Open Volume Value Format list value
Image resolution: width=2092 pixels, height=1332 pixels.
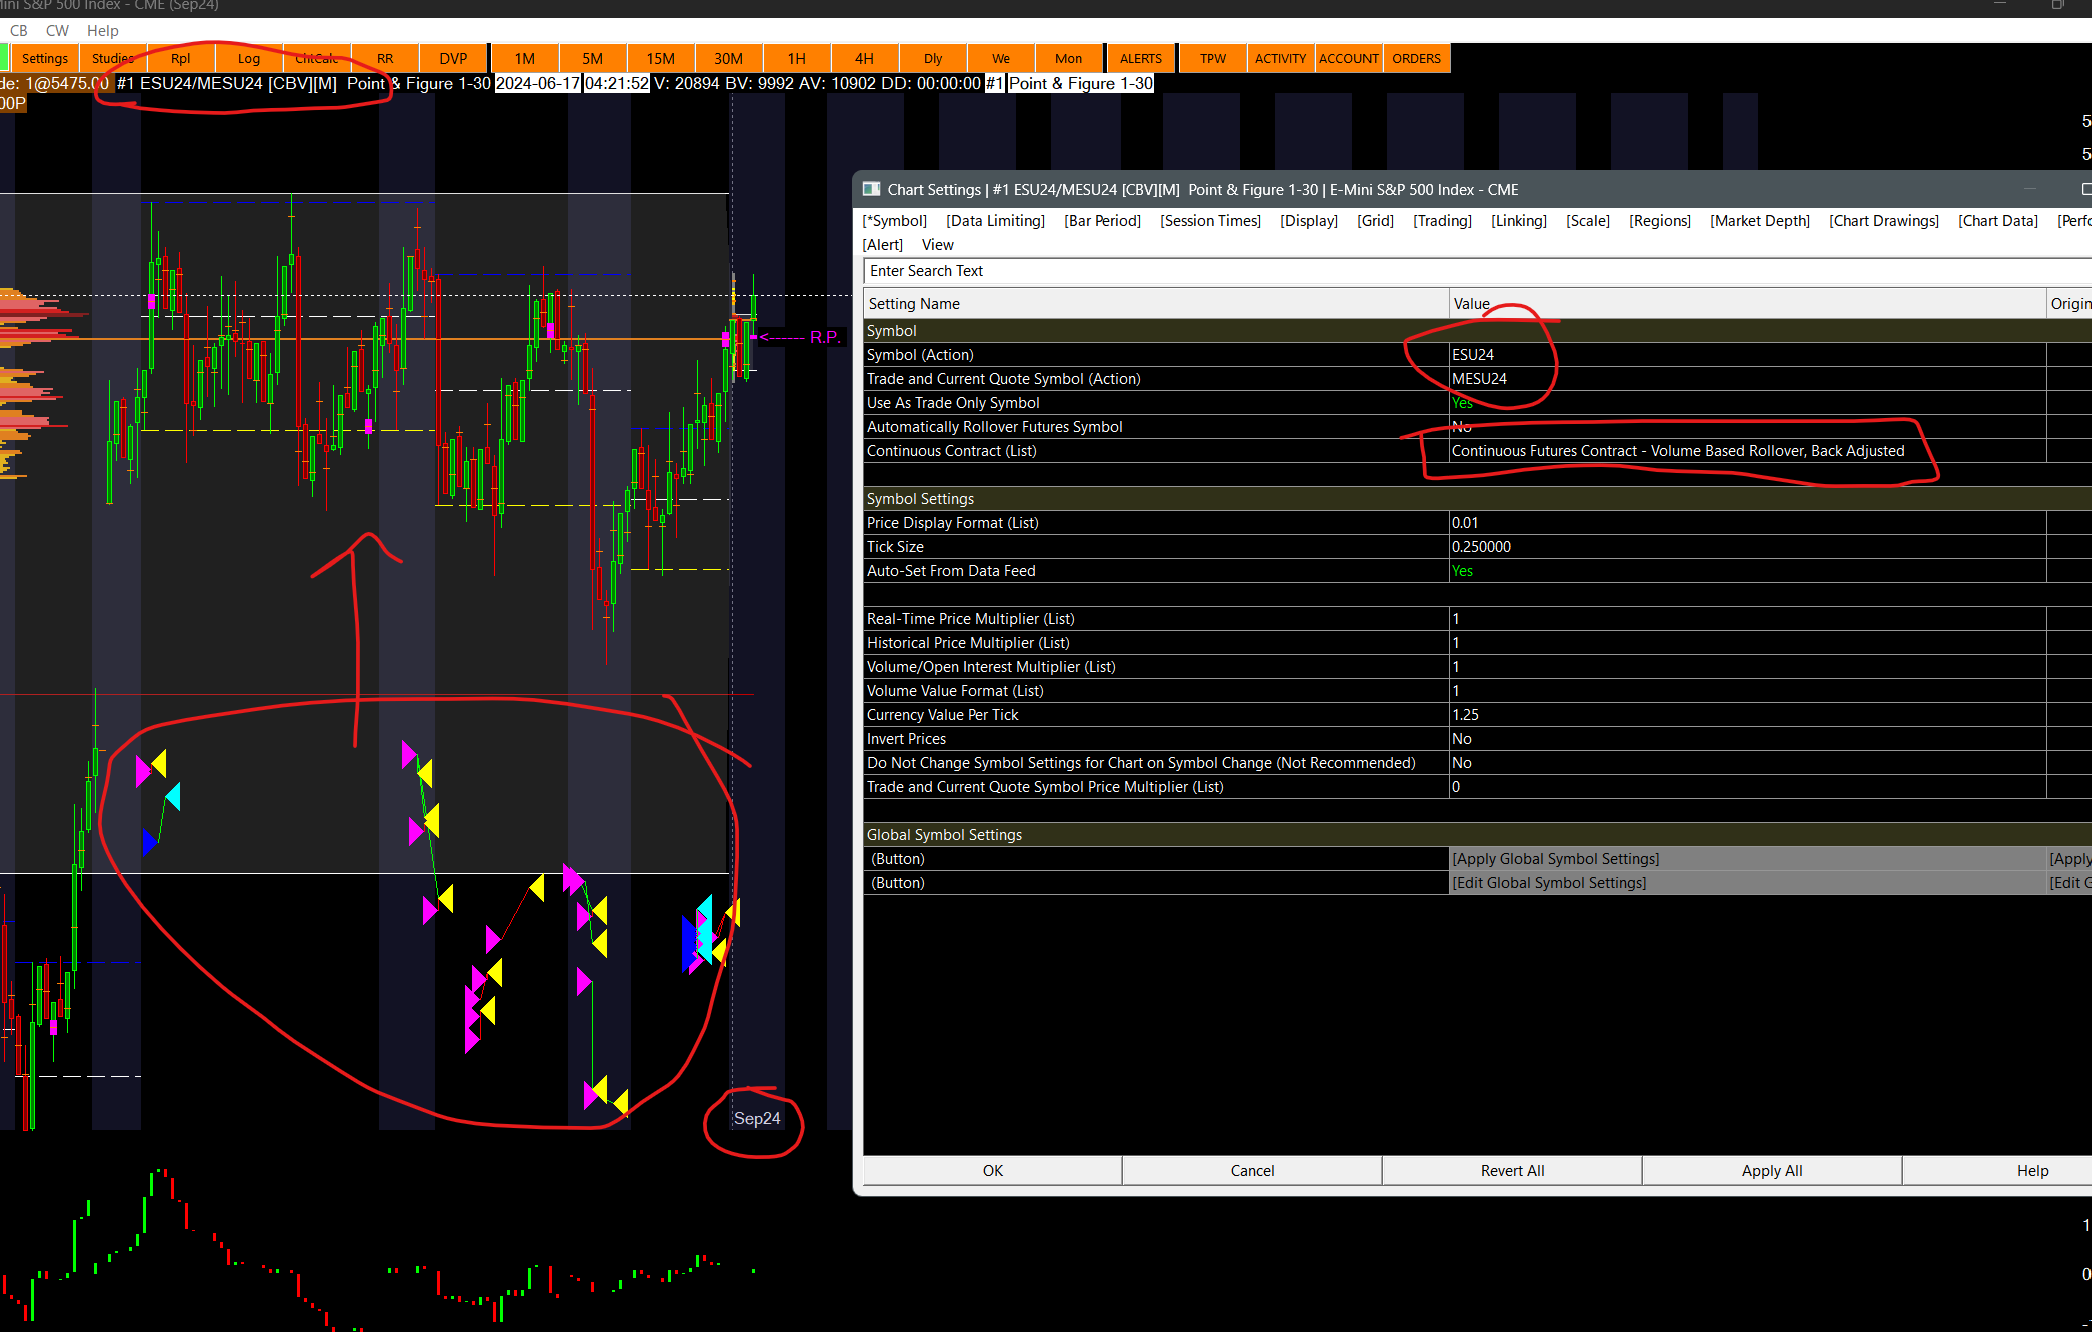[1456, 691]
